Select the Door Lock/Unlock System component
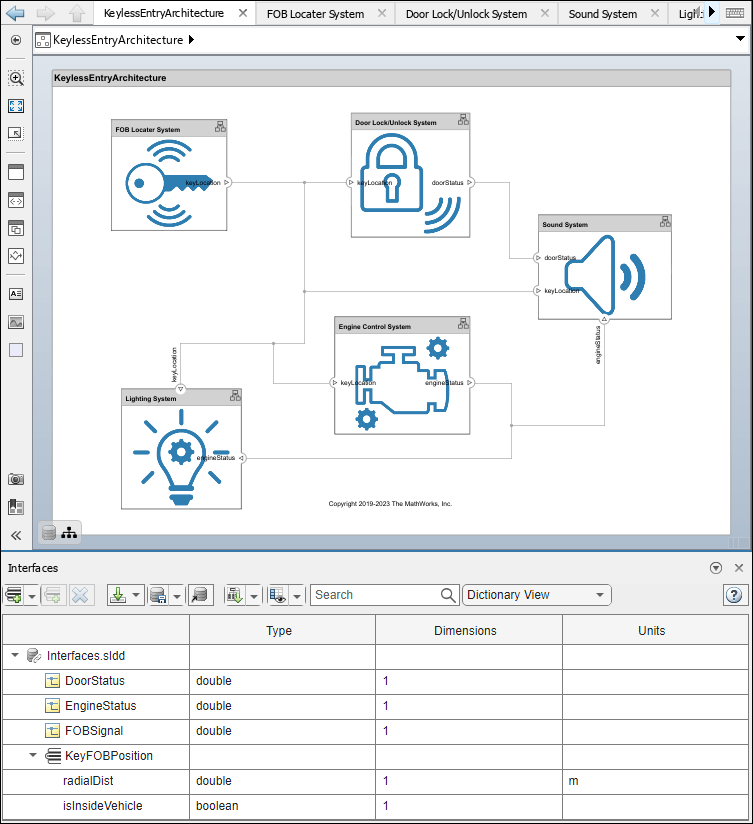 click(410, 175)
